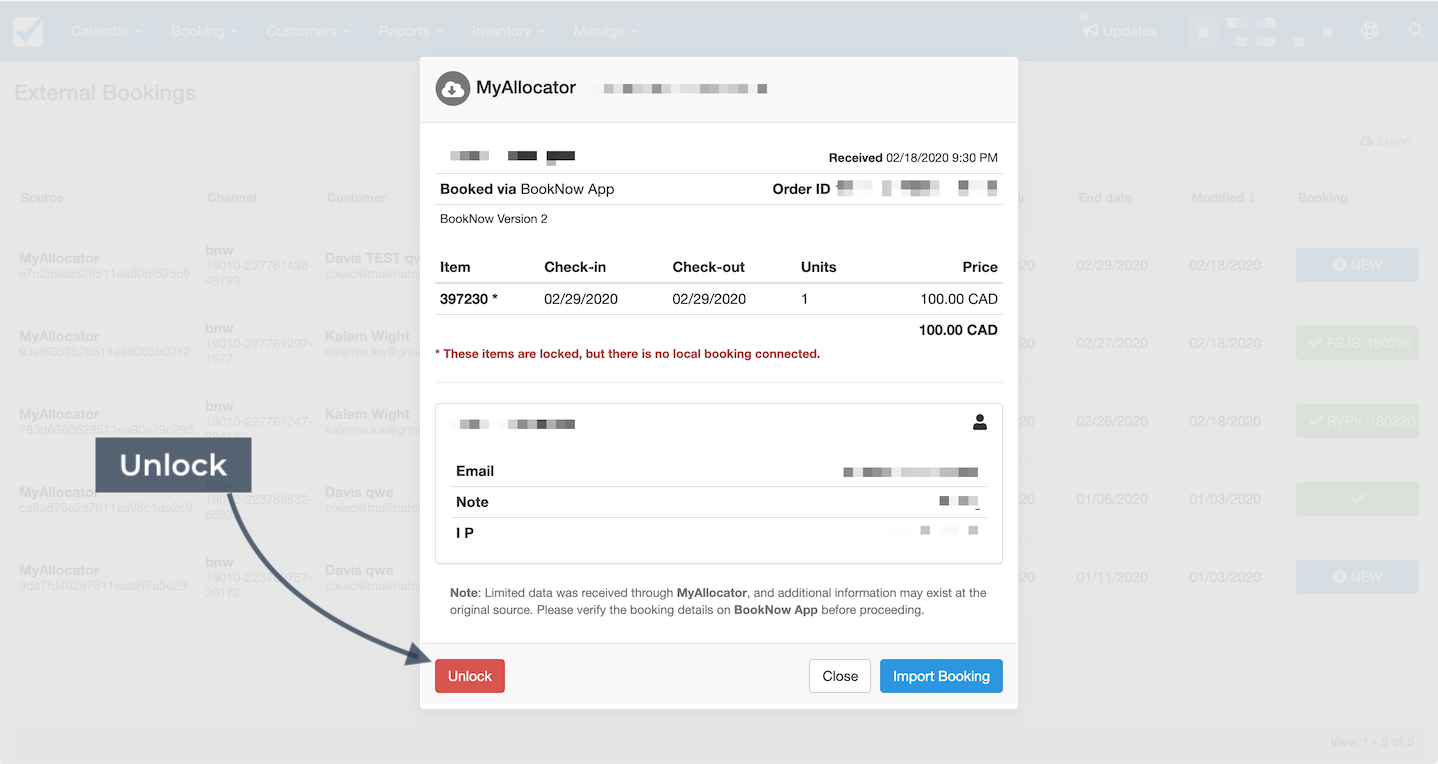Click the BookNow Version 2 text
The height and width of the screenshot is (764, 1438).
(494, 219)
